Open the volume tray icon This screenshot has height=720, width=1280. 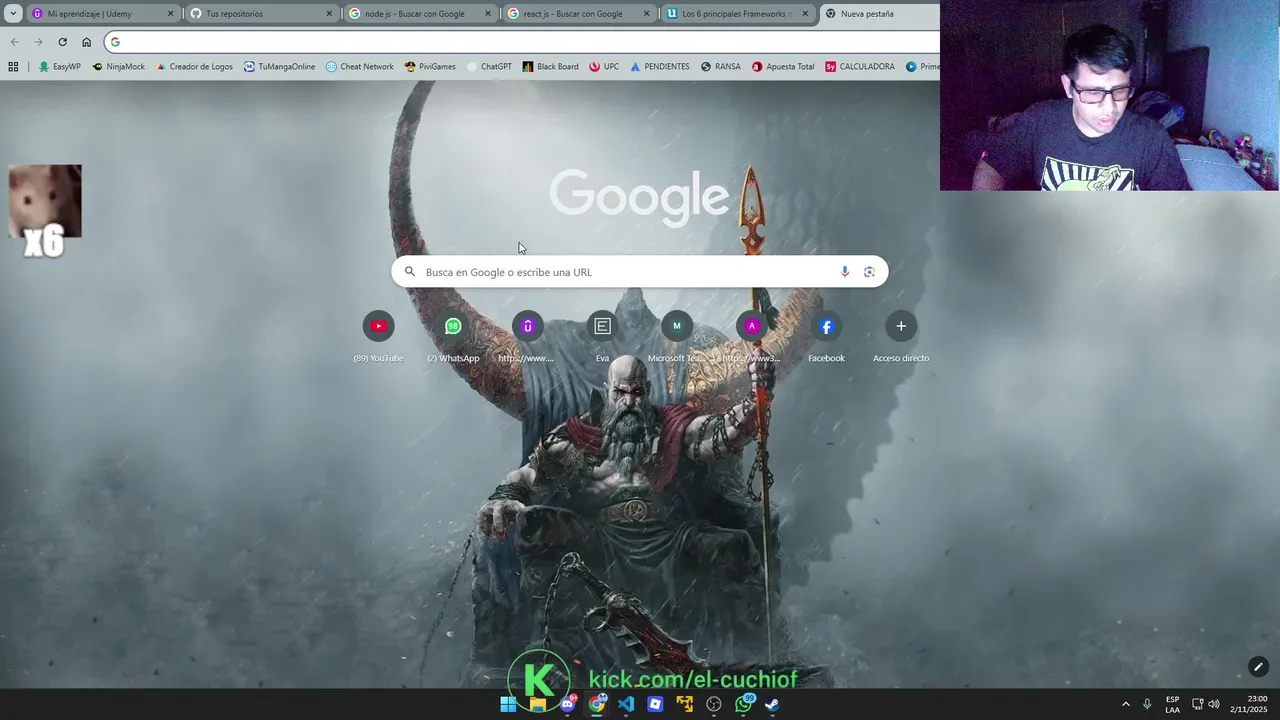point(1214,704)
